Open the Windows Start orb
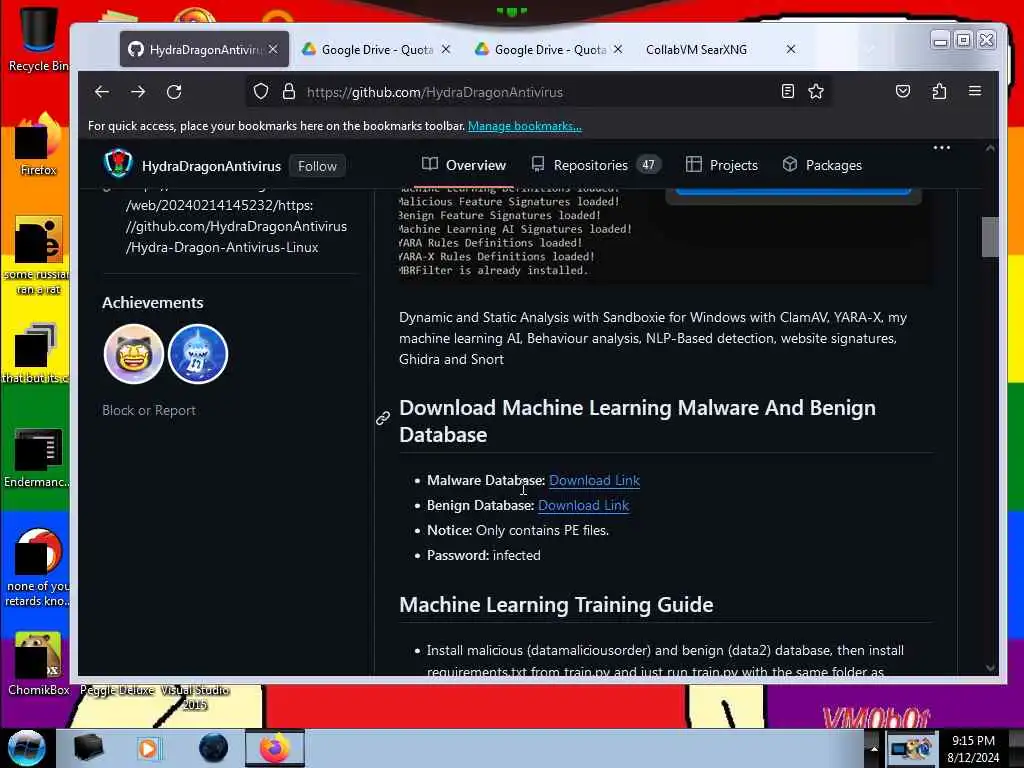 27,748
